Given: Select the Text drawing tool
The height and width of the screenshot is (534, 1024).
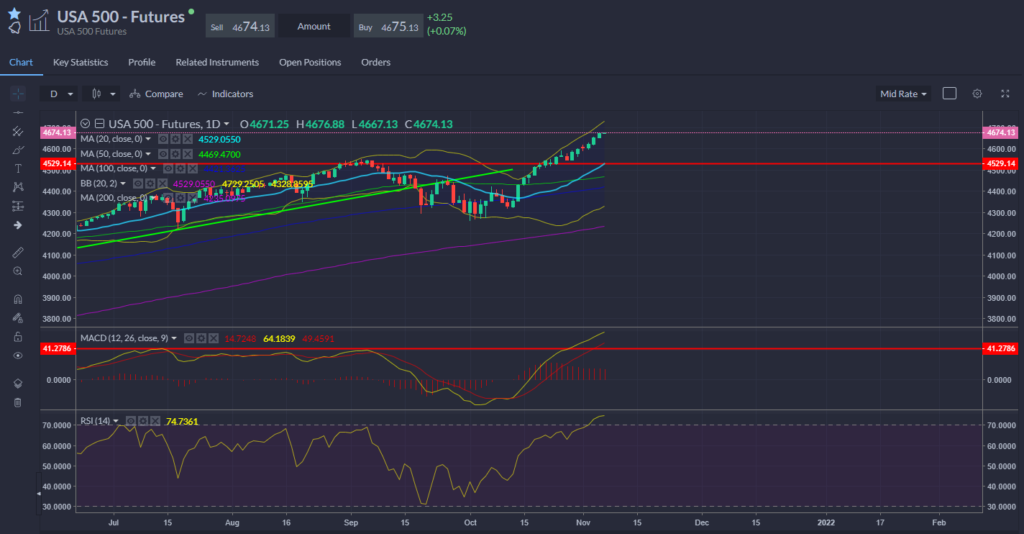Looking at the screenshot, I should [x=17, y=168].
